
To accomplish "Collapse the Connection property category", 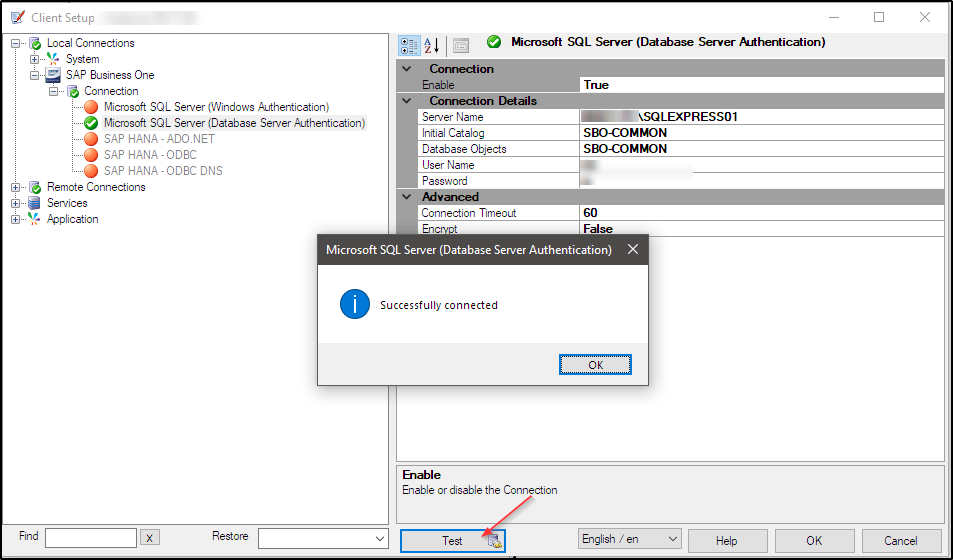I will [x=407, y=69].
